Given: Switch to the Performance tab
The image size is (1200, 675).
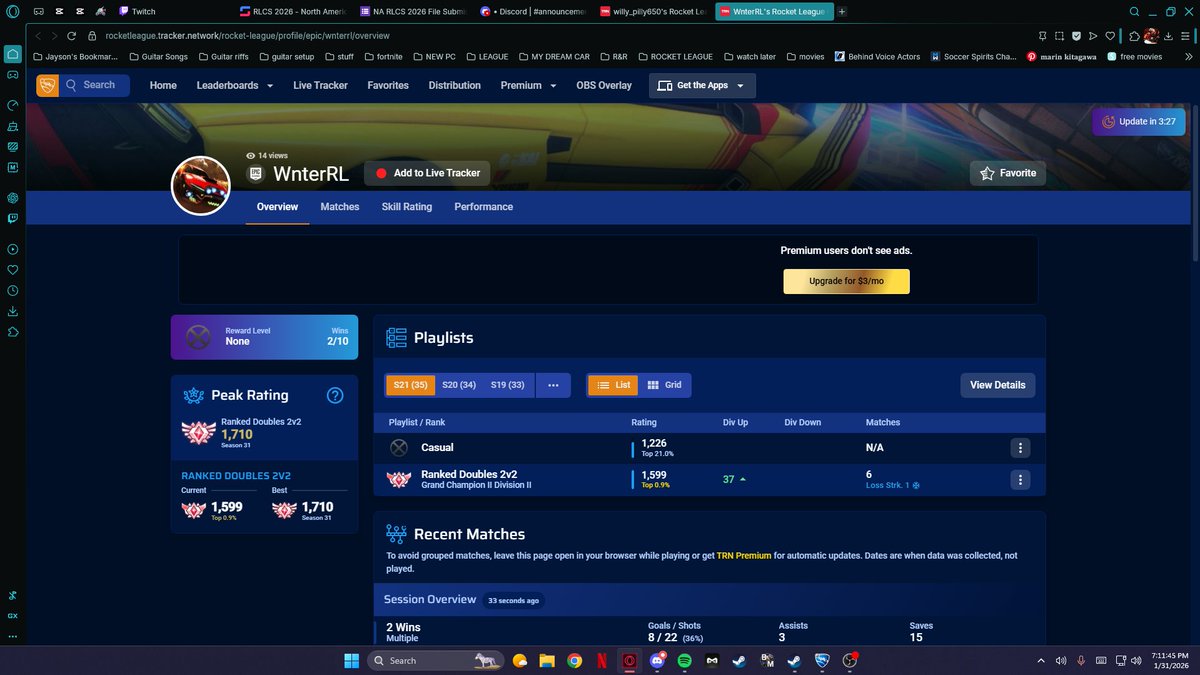Looking at the screenshot, I should click(484, 207).
